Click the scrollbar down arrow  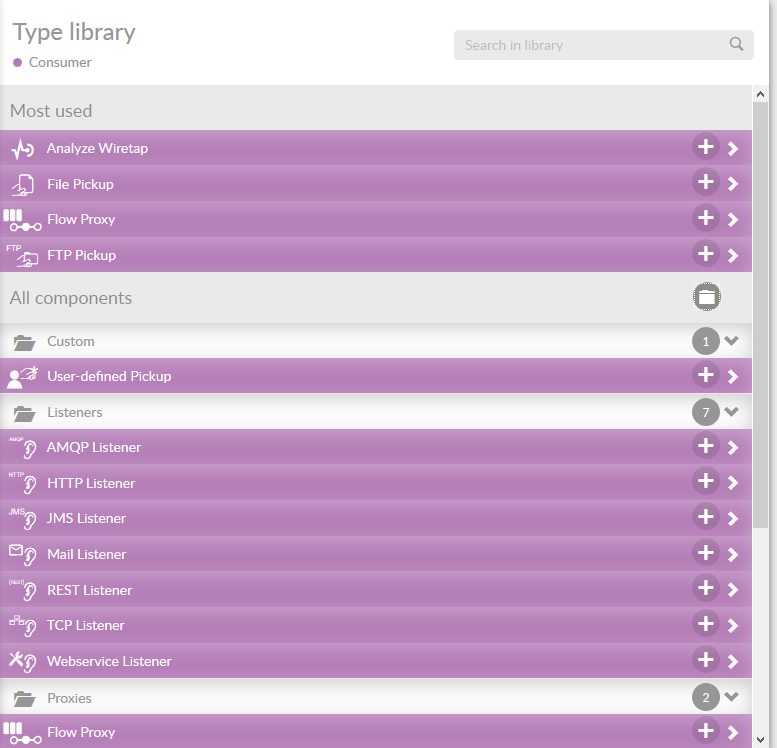tap(761, 739)
